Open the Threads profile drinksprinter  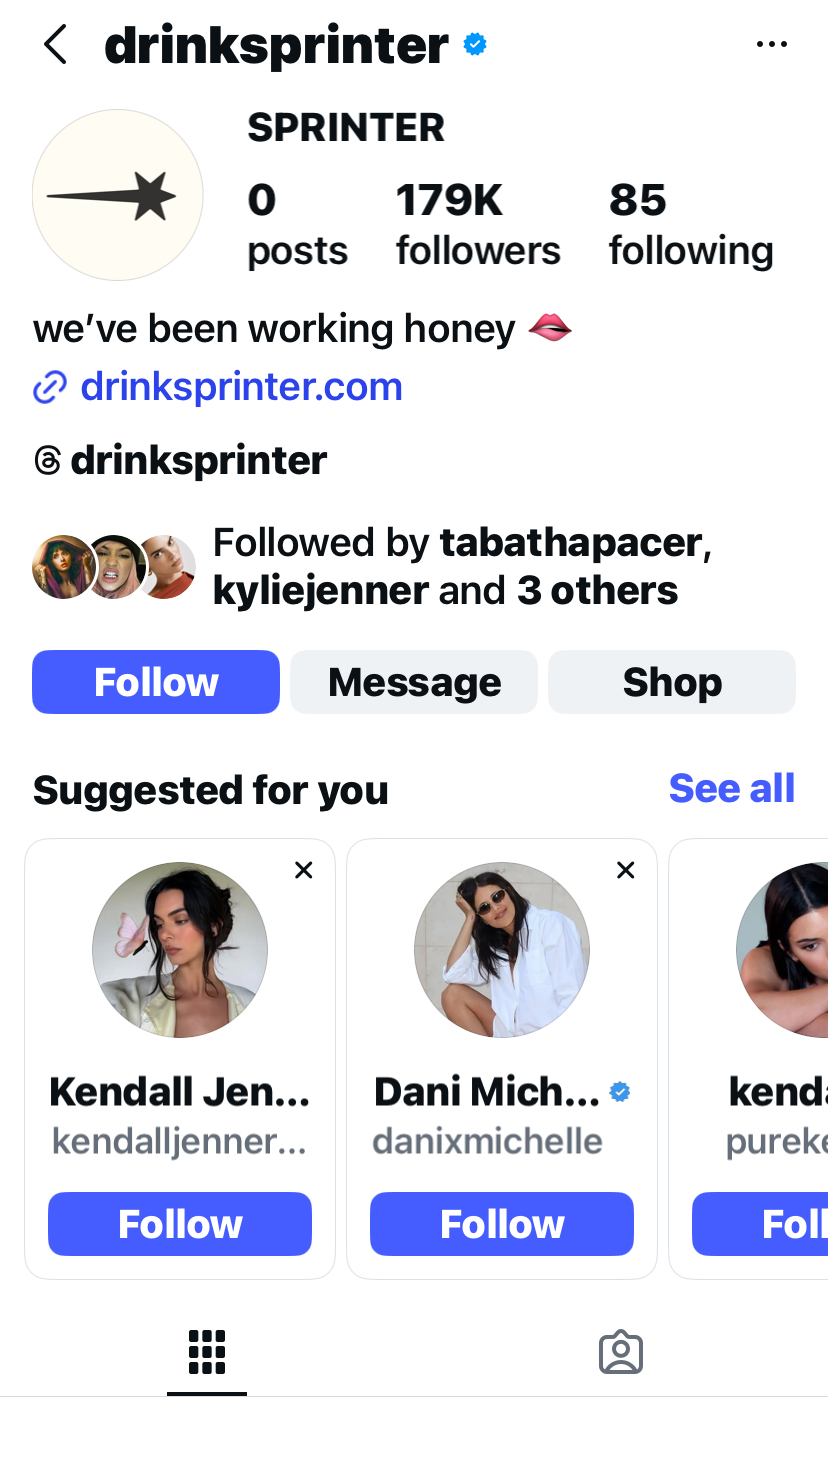point(180,461)
